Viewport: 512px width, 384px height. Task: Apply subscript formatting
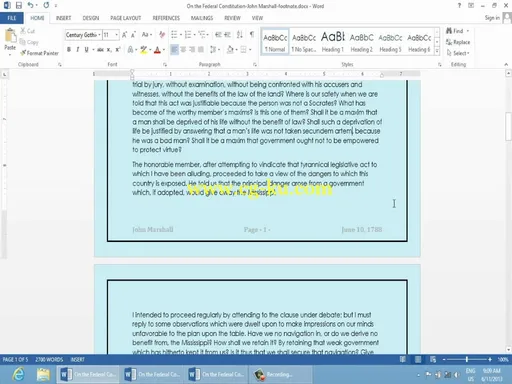pos(109,50)
